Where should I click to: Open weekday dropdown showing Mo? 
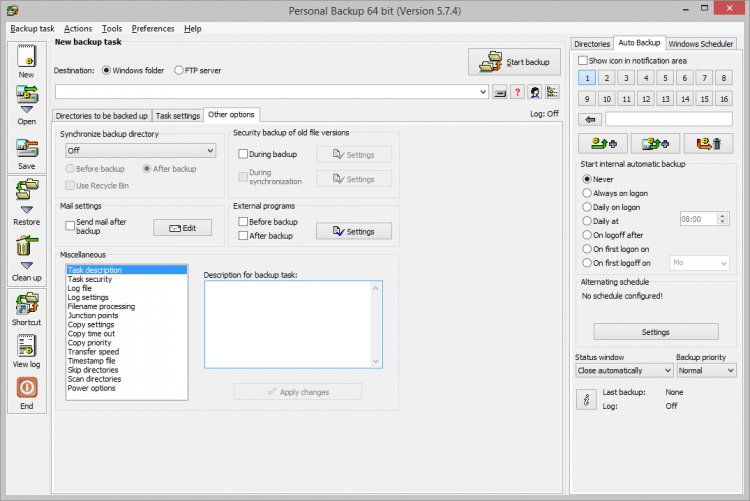[700, 263]
